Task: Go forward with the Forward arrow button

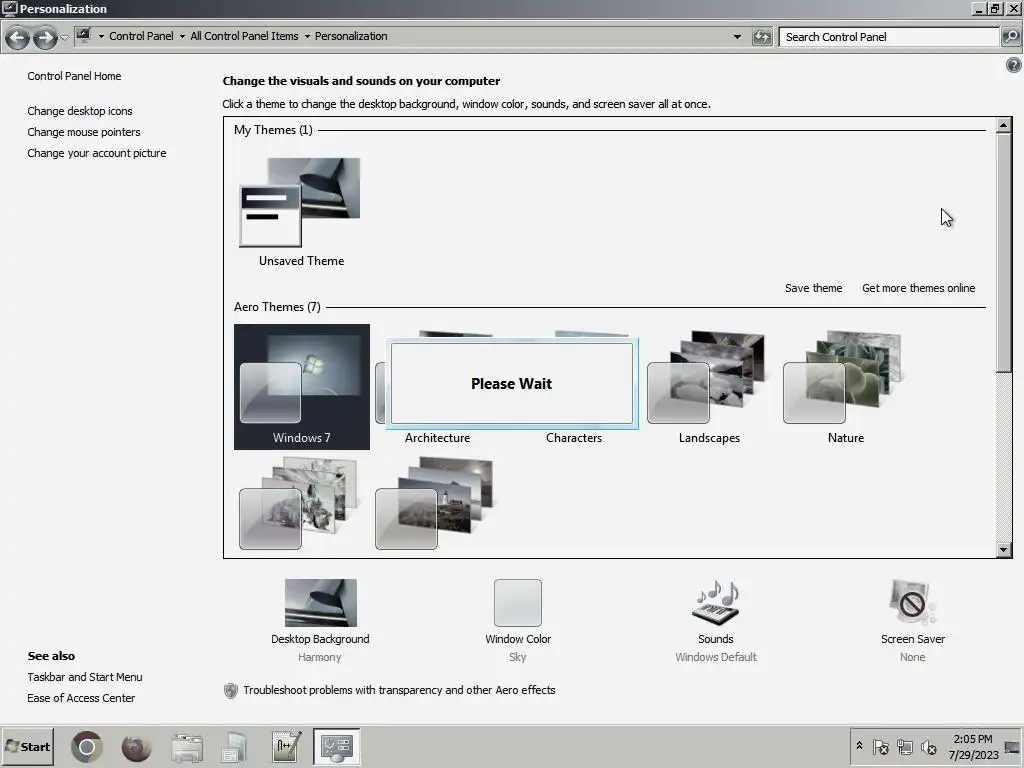Action: click(44, 38)
